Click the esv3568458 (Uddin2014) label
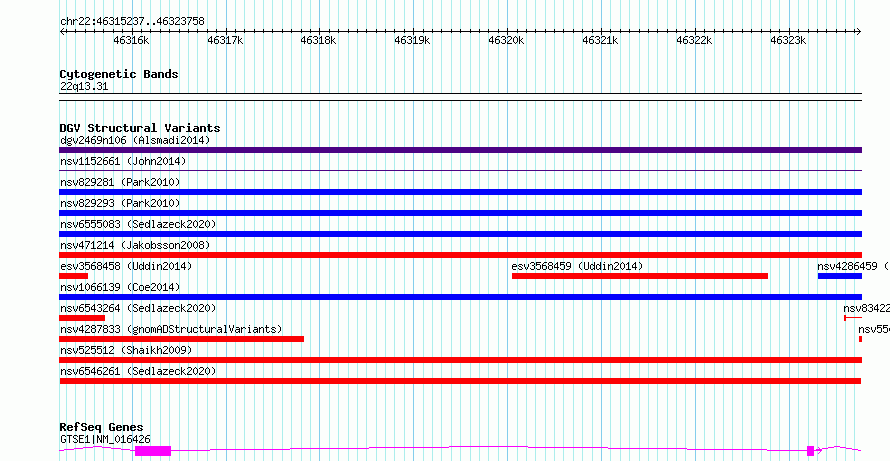This screenshot has height=461, width=890. (126, 266)
